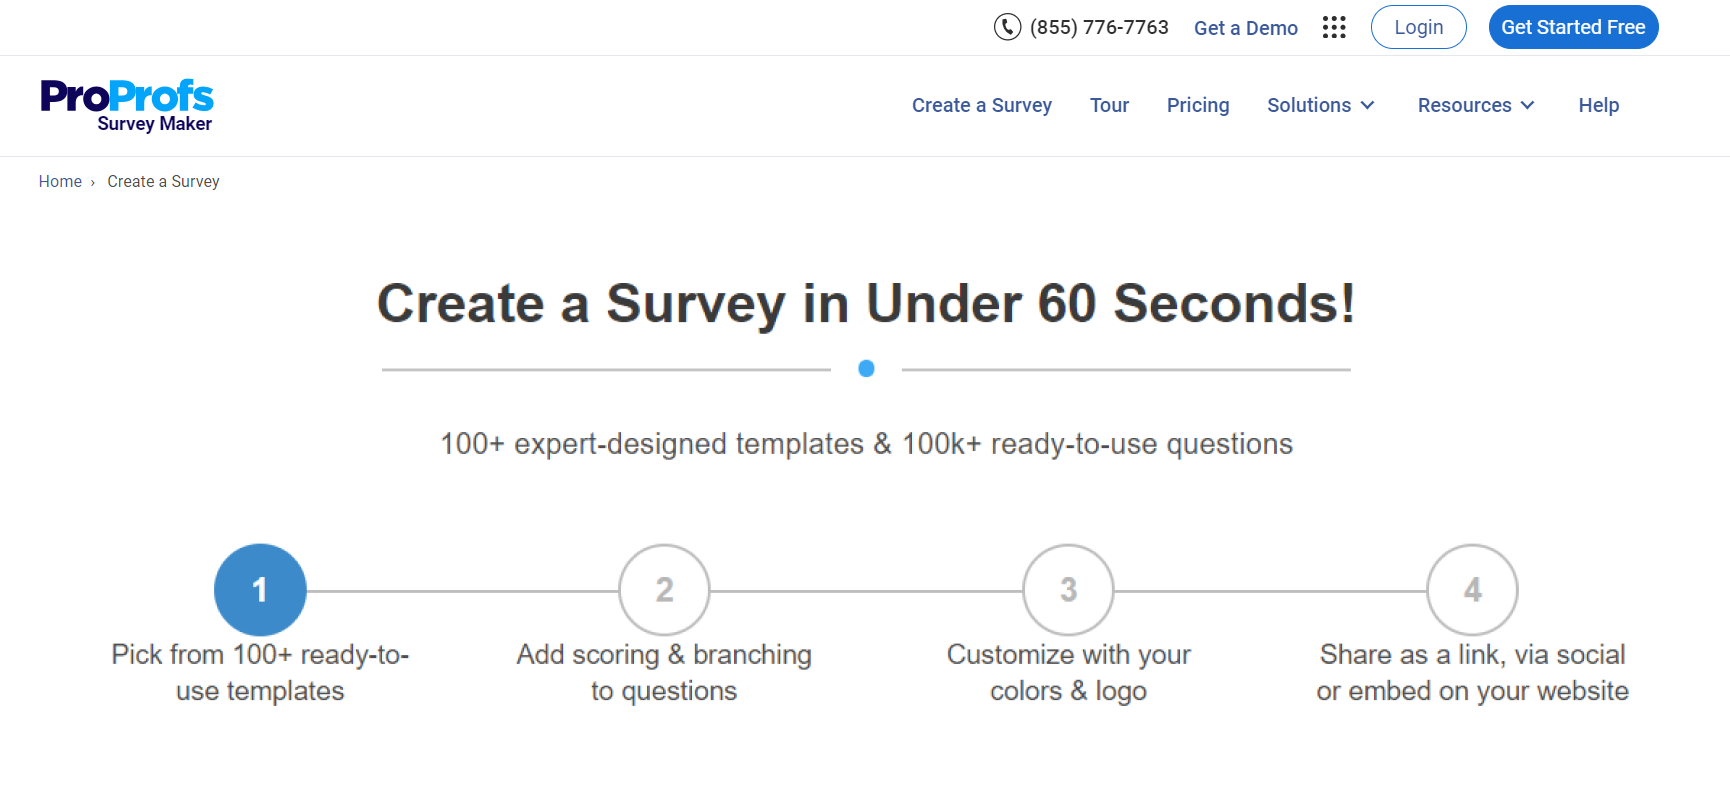1730x802 pixels.
Task: Go to the Pricing page
Action: point(1198,105)
